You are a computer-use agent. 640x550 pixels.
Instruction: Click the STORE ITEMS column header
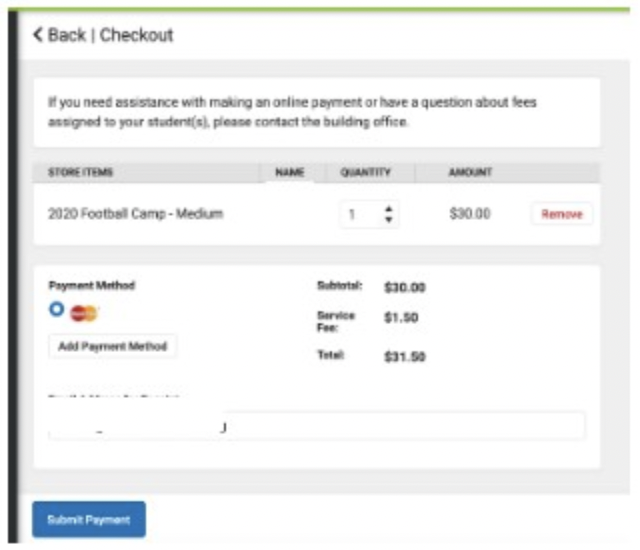[80, 172]
